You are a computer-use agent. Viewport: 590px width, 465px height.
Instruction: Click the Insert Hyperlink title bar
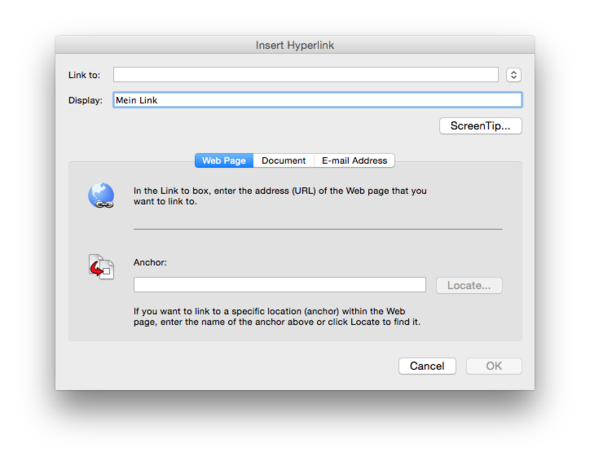(x=295, y=45)
